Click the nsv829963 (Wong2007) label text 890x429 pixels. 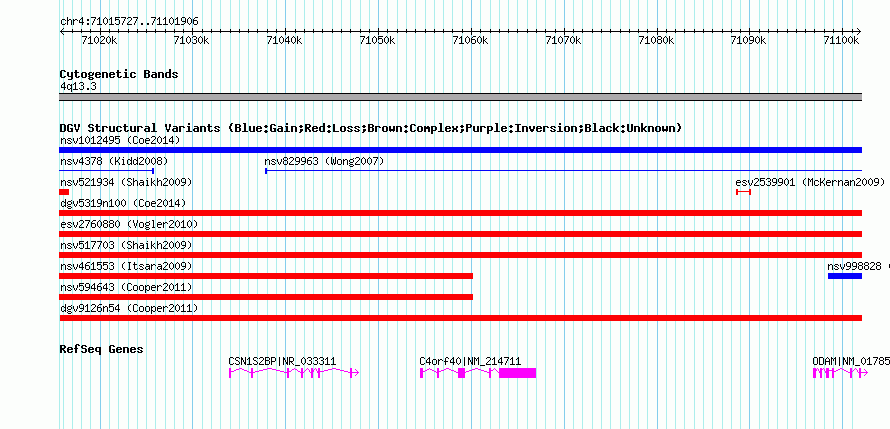pos(324,161)
